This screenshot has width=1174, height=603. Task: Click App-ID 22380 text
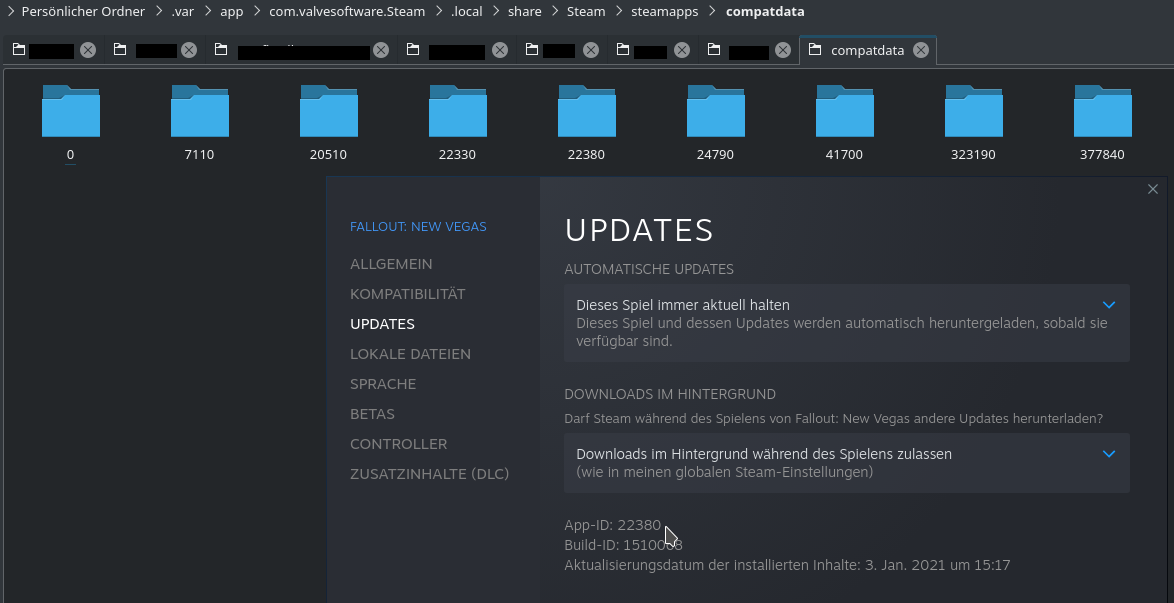612,525
